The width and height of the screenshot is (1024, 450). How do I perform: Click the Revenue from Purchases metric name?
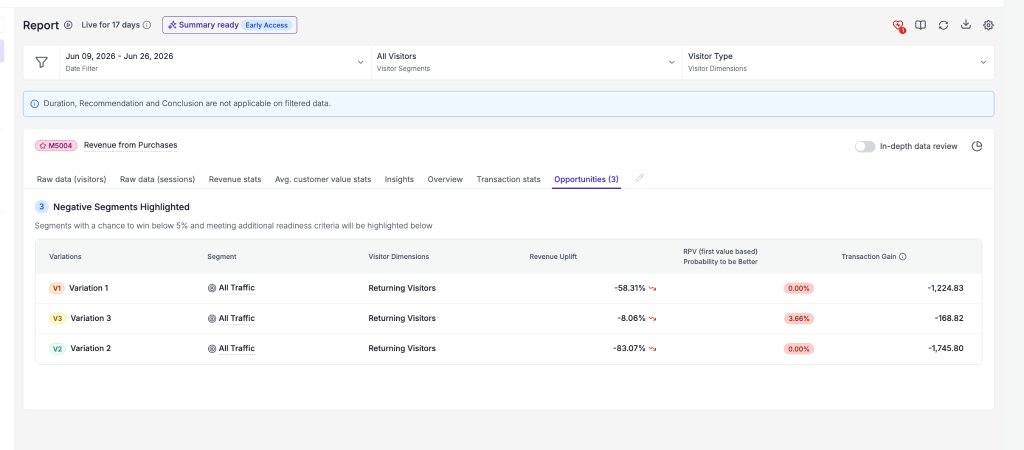point(131,145)
